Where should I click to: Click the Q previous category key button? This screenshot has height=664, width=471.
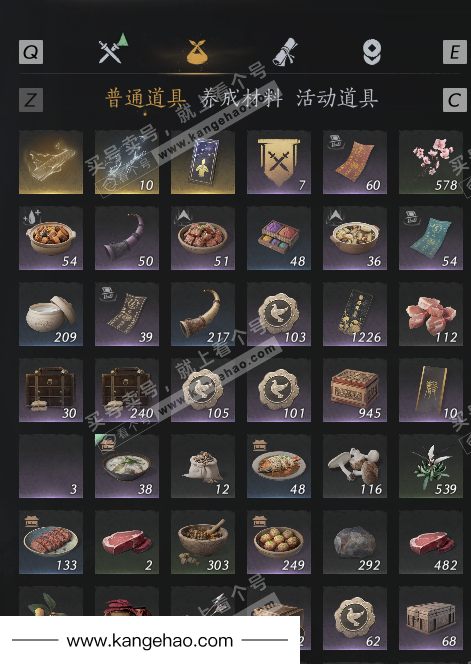[x=31, y=52]
